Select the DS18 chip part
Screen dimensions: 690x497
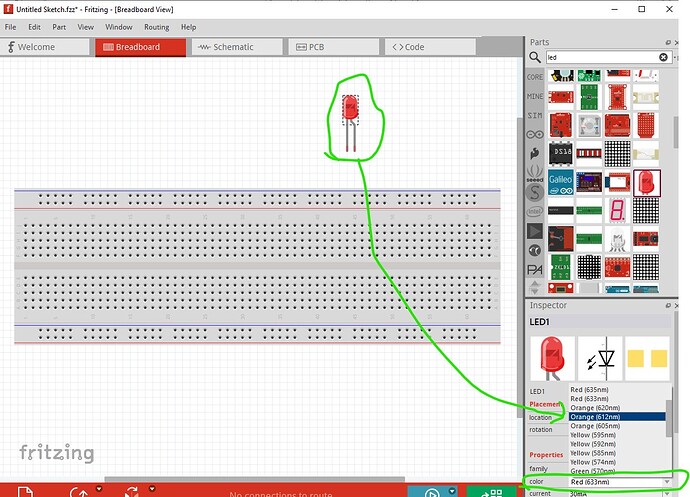point(561,154)
